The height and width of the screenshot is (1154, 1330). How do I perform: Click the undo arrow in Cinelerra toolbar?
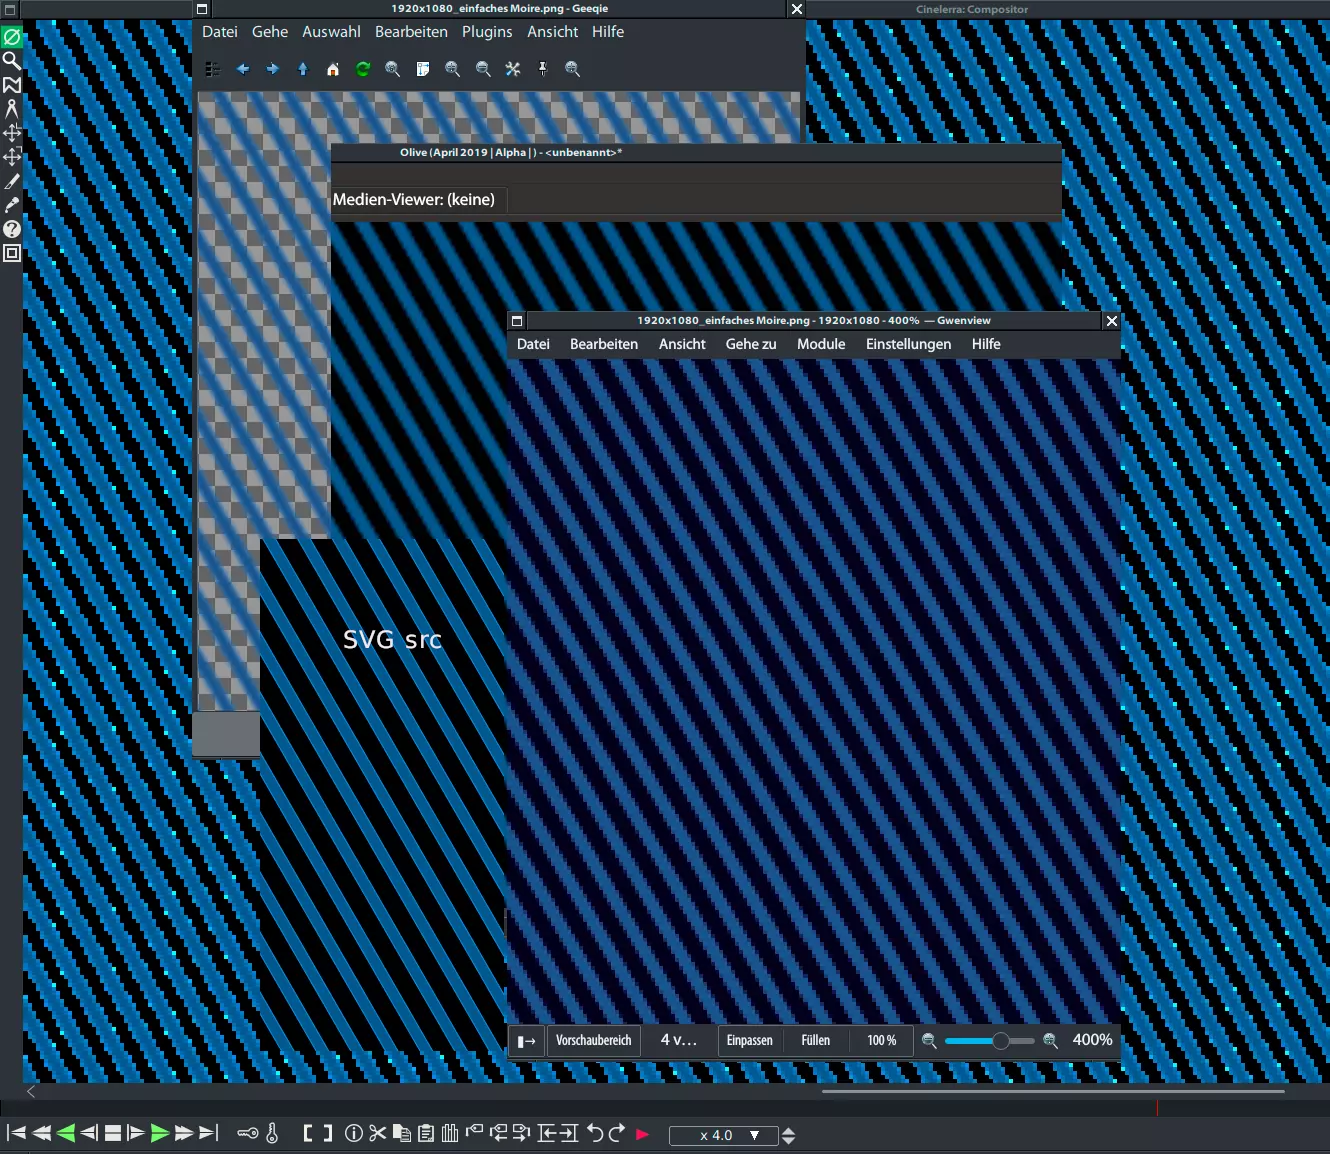(x=595, y=1133)
